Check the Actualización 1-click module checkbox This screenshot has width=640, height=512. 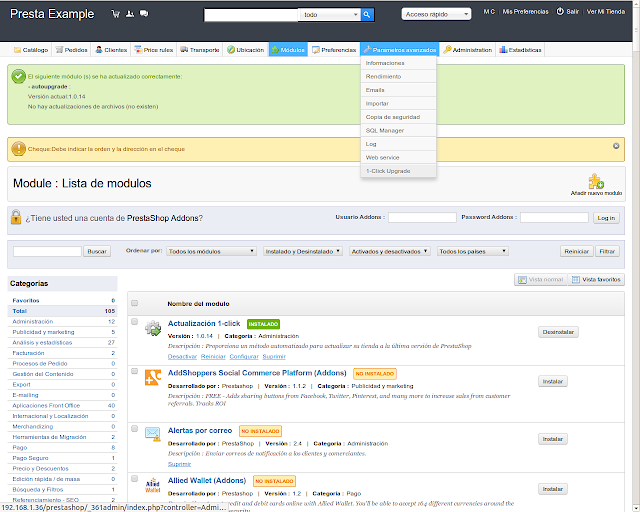[134, 322]
